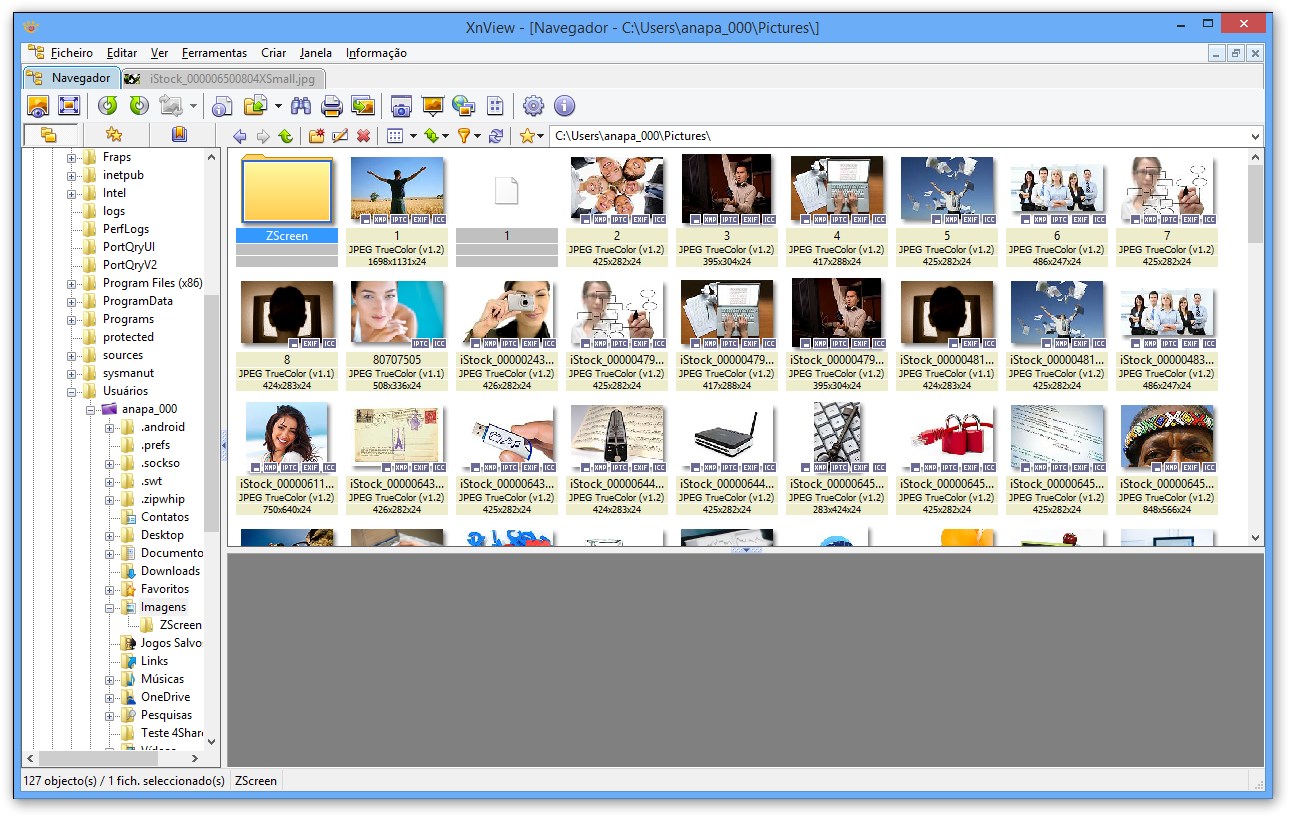Open the settings gear icon
Image resolution: width=1290 pixels, height=818 pixels.
click(x=533, y=106)
